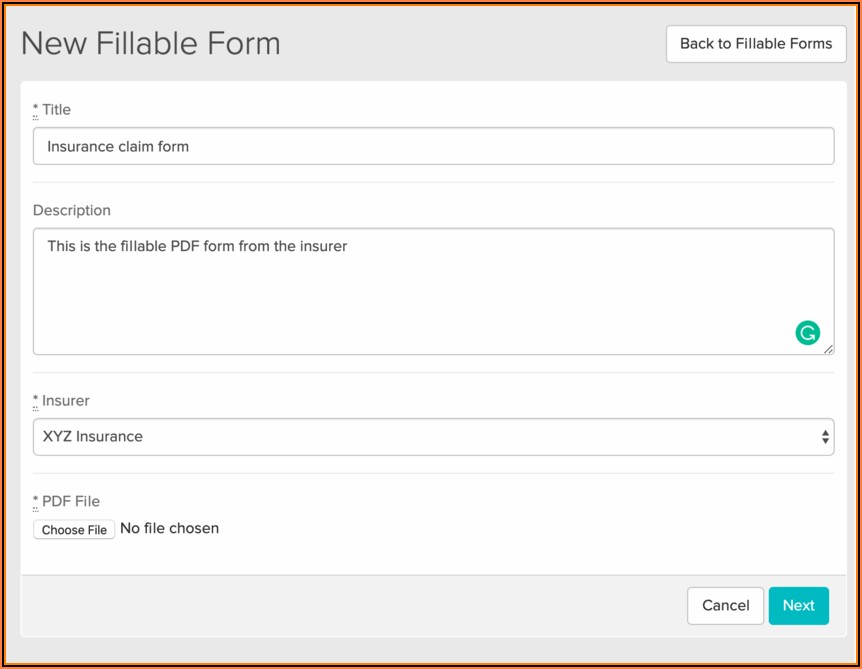The height and width of the screenshot is (669, 862).
Task: Click the "No file chosen" text
Action: coord(169,528)
